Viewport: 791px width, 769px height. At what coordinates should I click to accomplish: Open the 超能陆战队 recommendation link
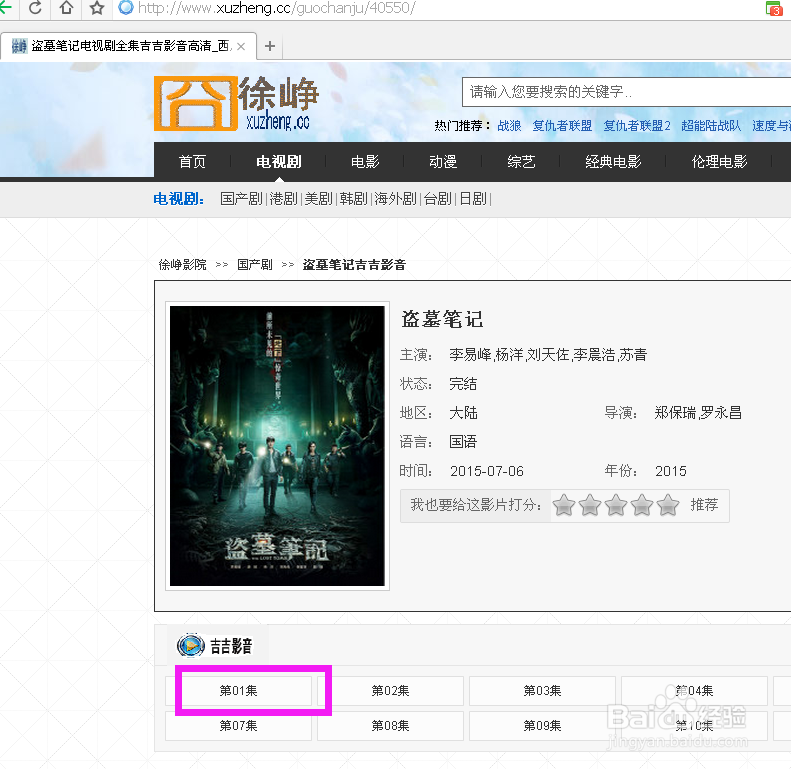point(711,126)
